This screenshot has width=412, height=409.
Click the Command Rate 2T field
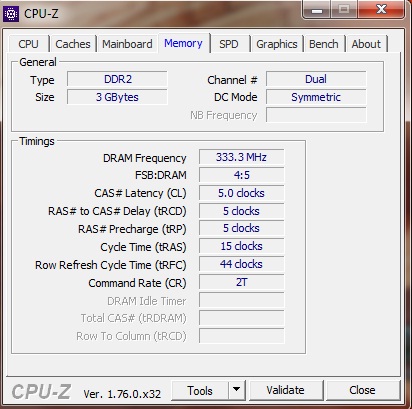tap(242, 282)
